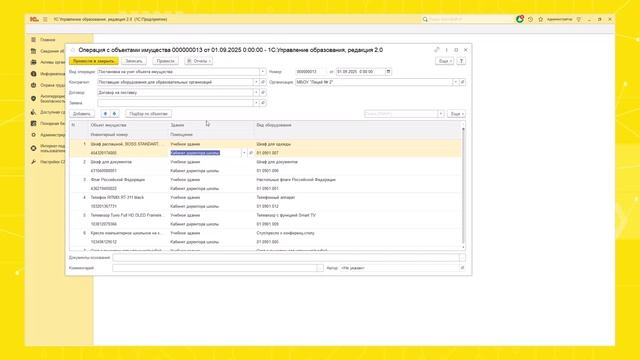Expand Контрагент dropdown arrow

[x=256, y=82]
